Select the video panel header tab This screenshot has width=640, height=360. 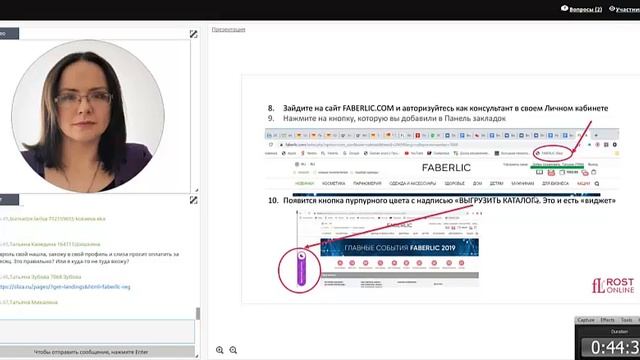pyautogui.click(x=9, y=33)
